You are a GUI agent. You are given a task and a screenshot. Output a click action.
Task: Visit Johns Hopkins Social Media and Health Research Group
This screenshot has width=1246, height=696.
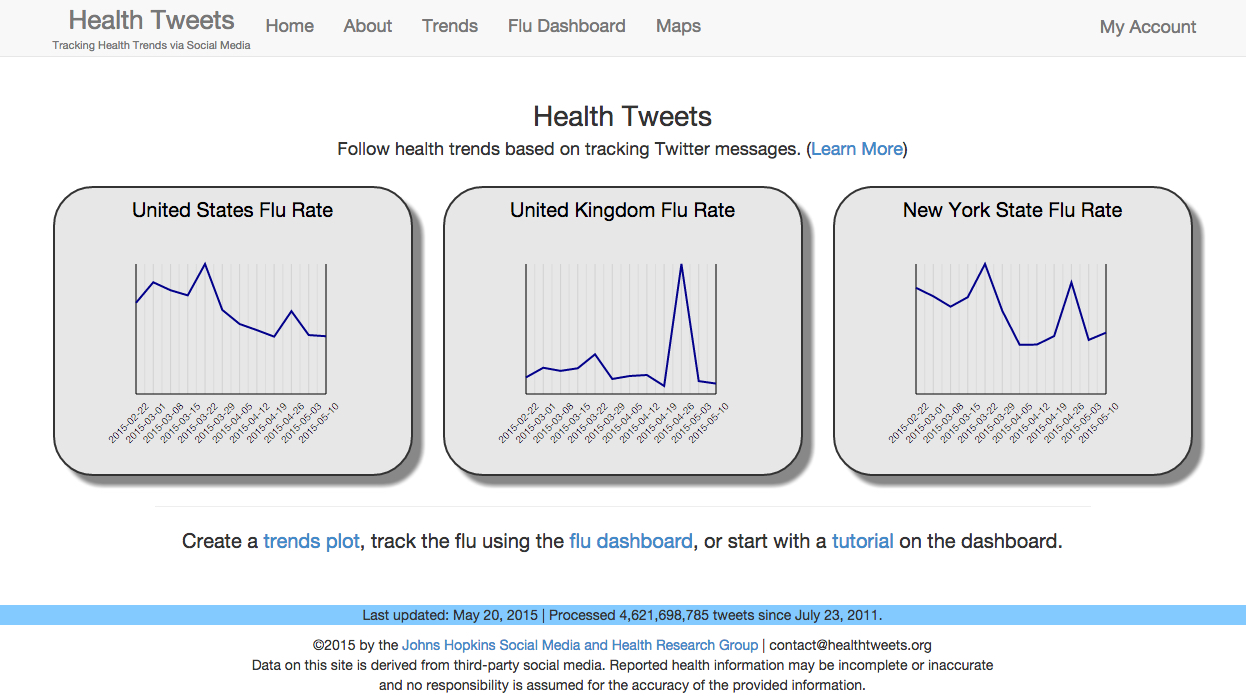click(x=580, y=645)
